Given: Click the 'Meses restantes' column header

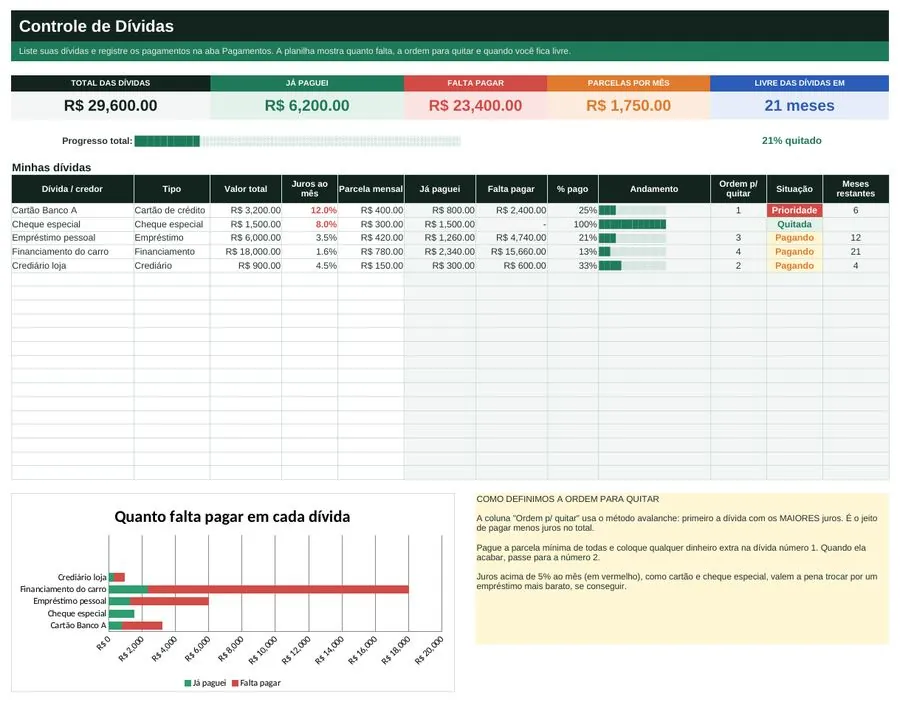Looking at the screenshot, I should coord(855,189).
